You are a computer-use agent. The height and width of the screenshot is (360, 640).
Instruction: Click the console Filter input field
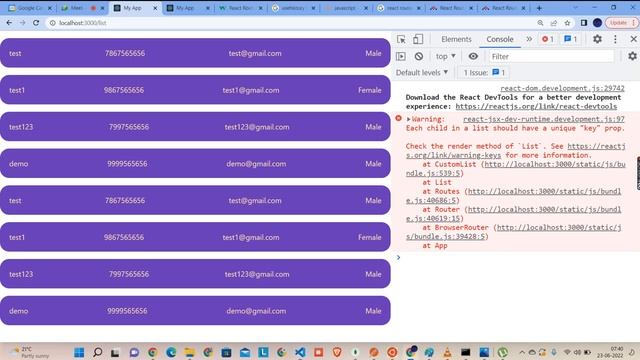tap(551, 56)
